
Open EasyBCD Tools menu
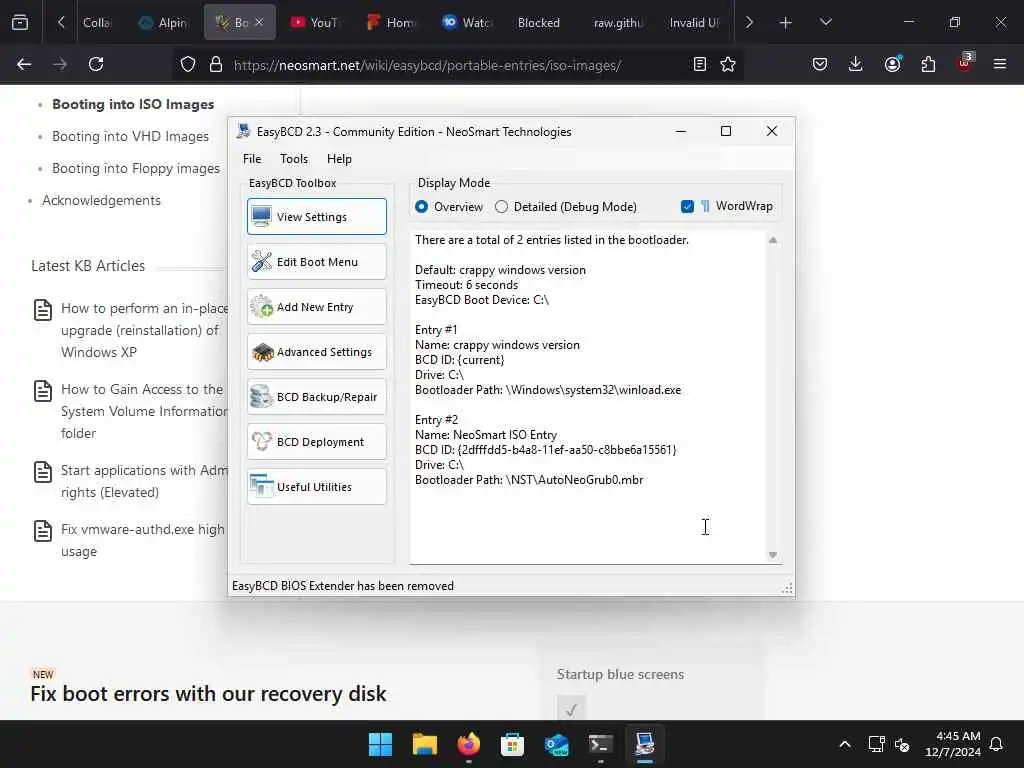294,159
